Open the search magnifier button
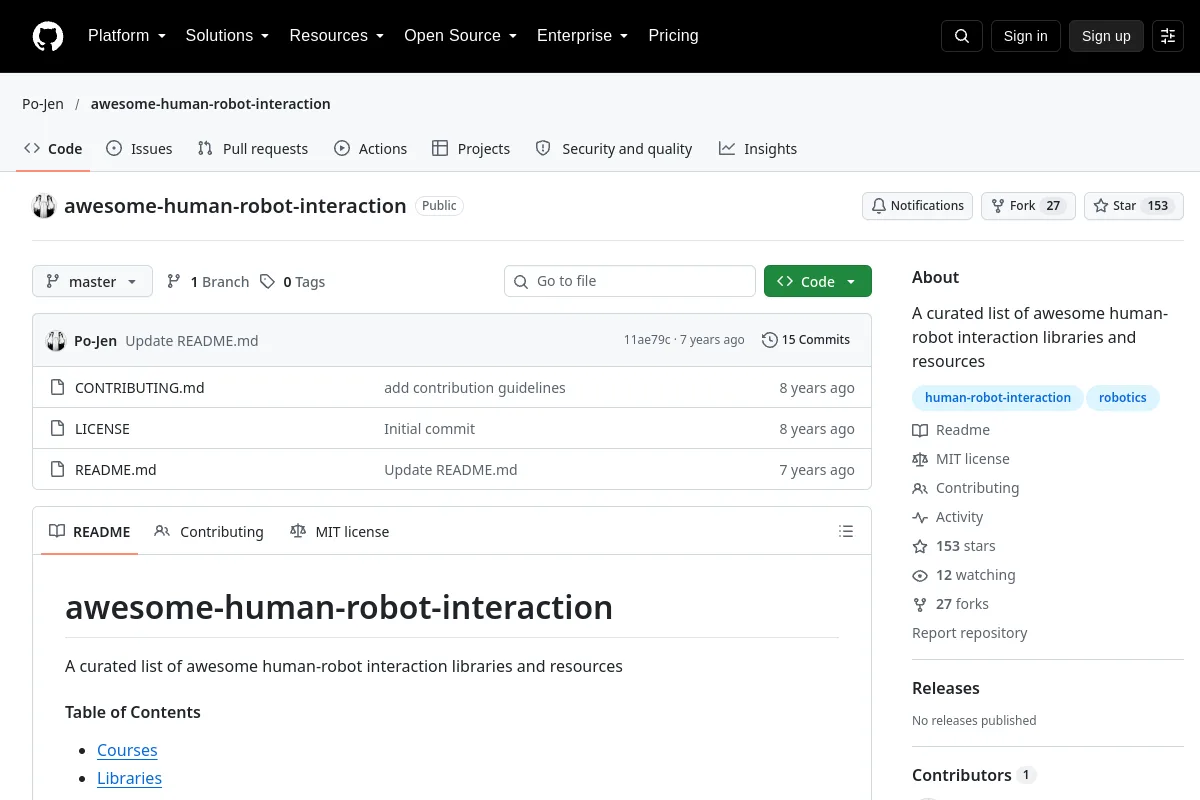The height and width of the screenshot is (800, 1200). tap(962, 36)
